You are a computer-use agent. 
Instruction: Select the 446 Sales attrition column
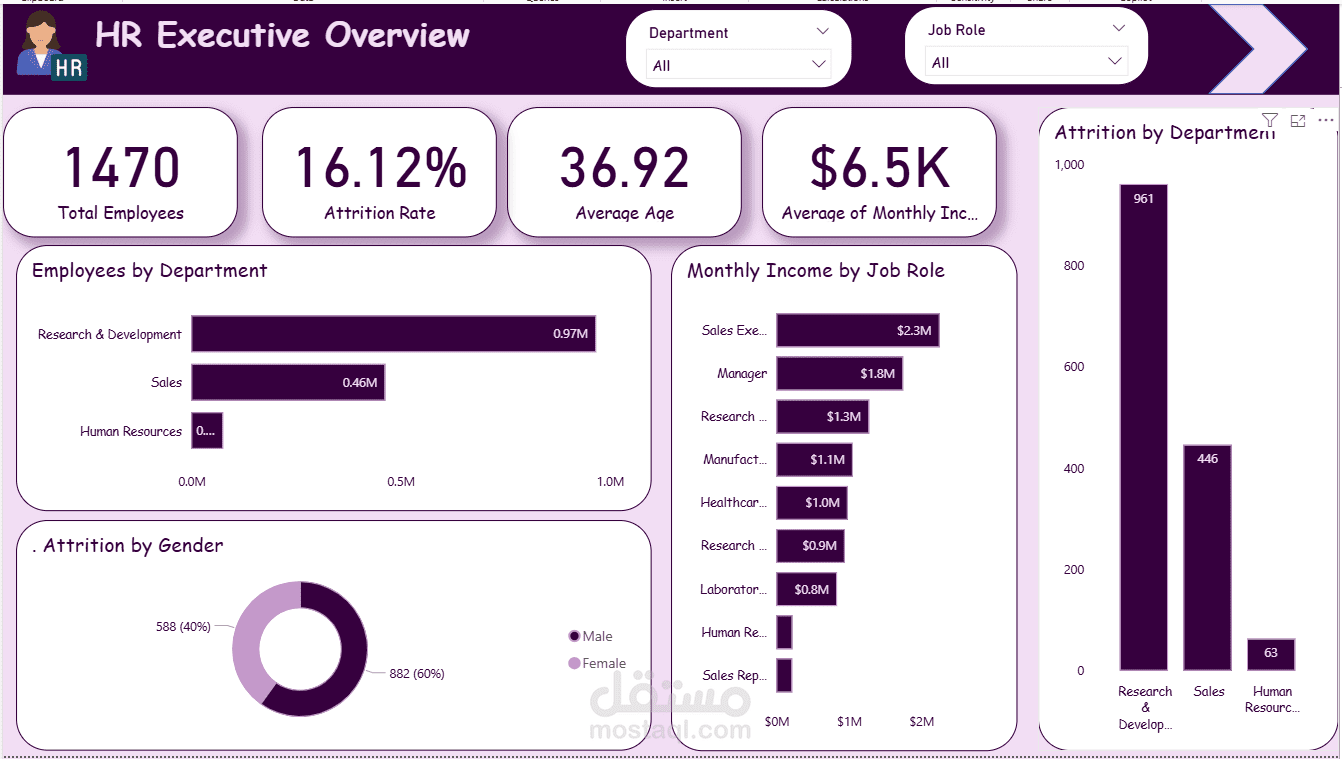click(x=1208, y=558)
